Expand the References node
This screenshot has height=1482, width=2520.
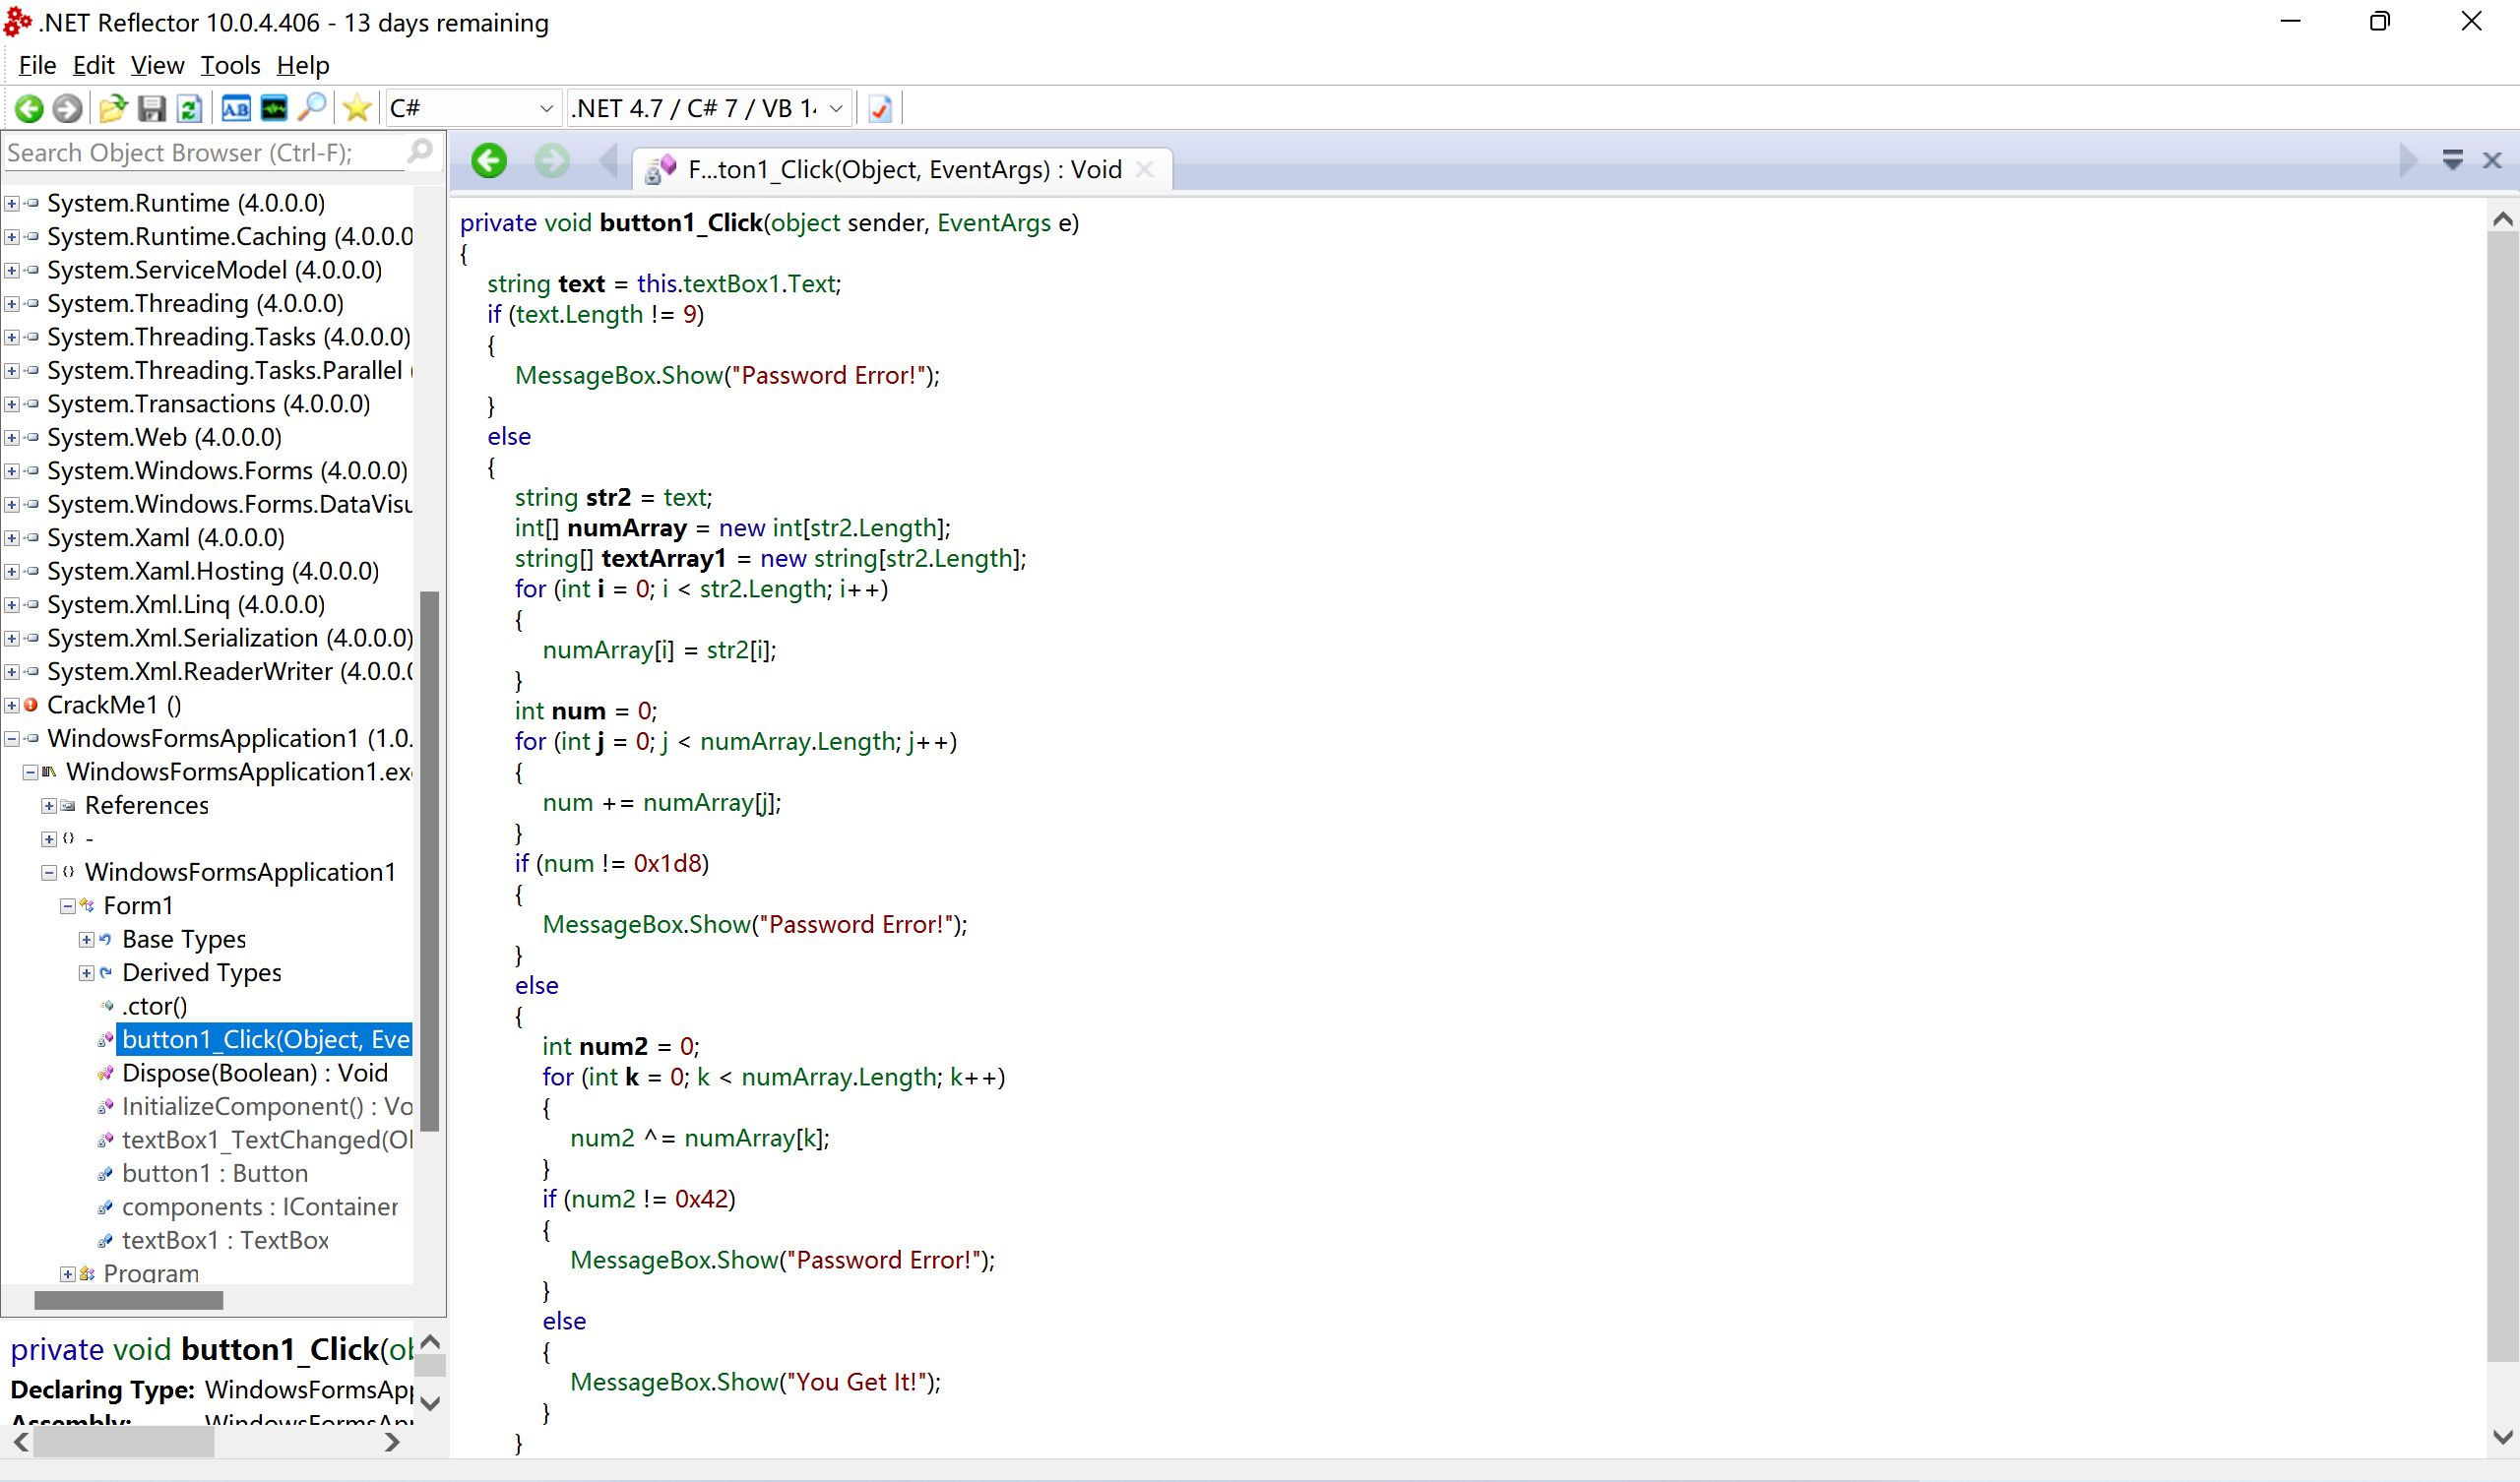[49, 805]
